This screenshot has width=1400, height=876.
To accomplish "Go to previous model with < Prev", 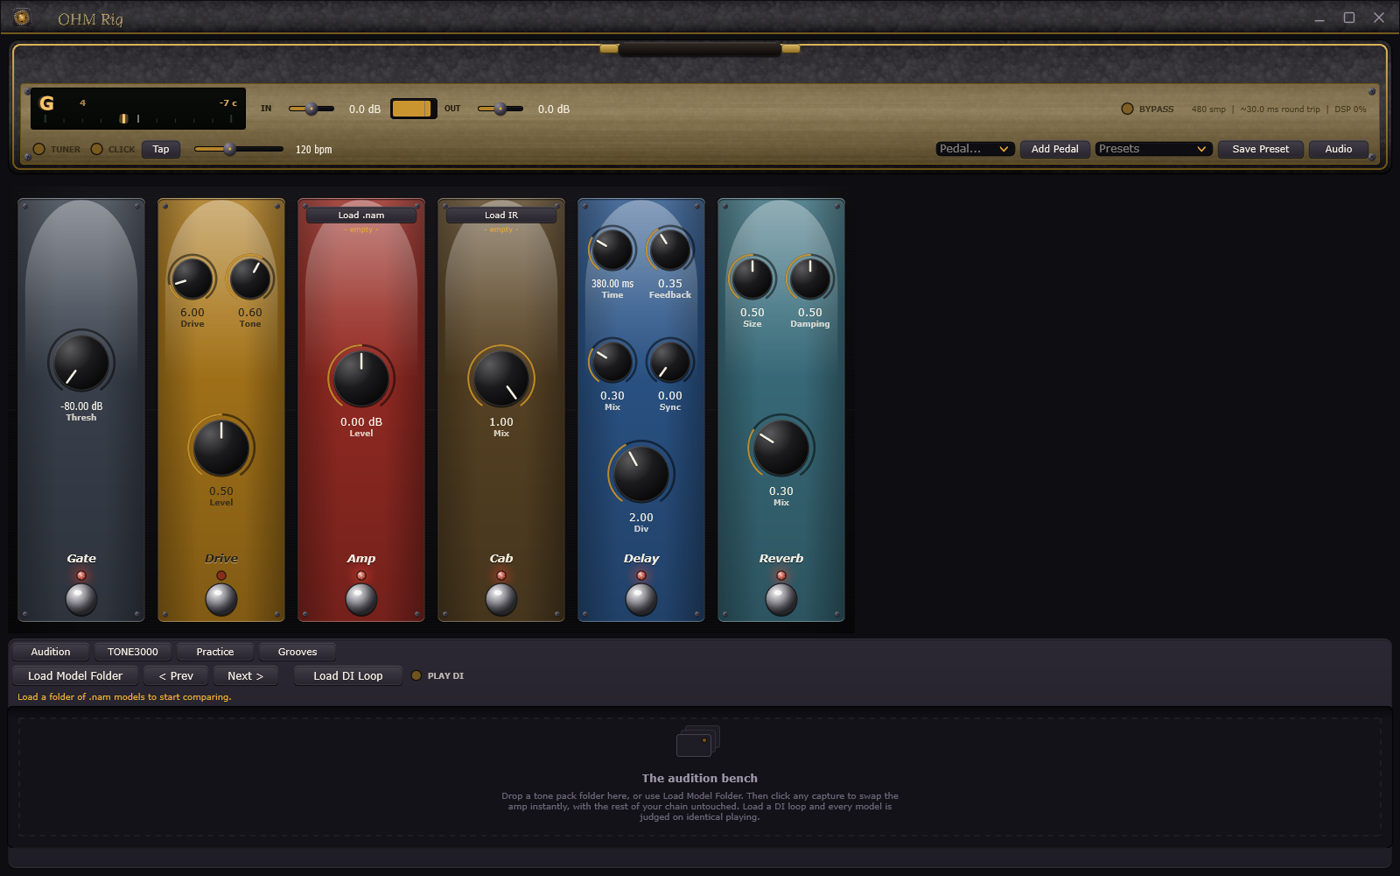I will 176,676.
